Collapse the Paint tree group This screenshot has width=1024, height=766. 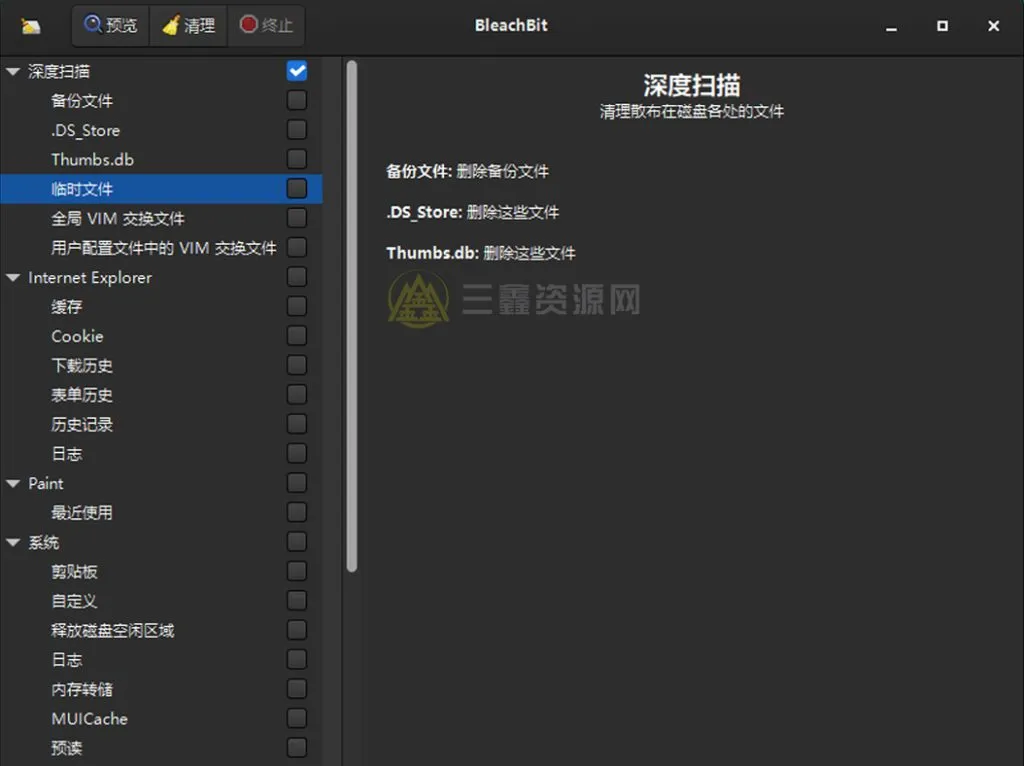[13, 483]
